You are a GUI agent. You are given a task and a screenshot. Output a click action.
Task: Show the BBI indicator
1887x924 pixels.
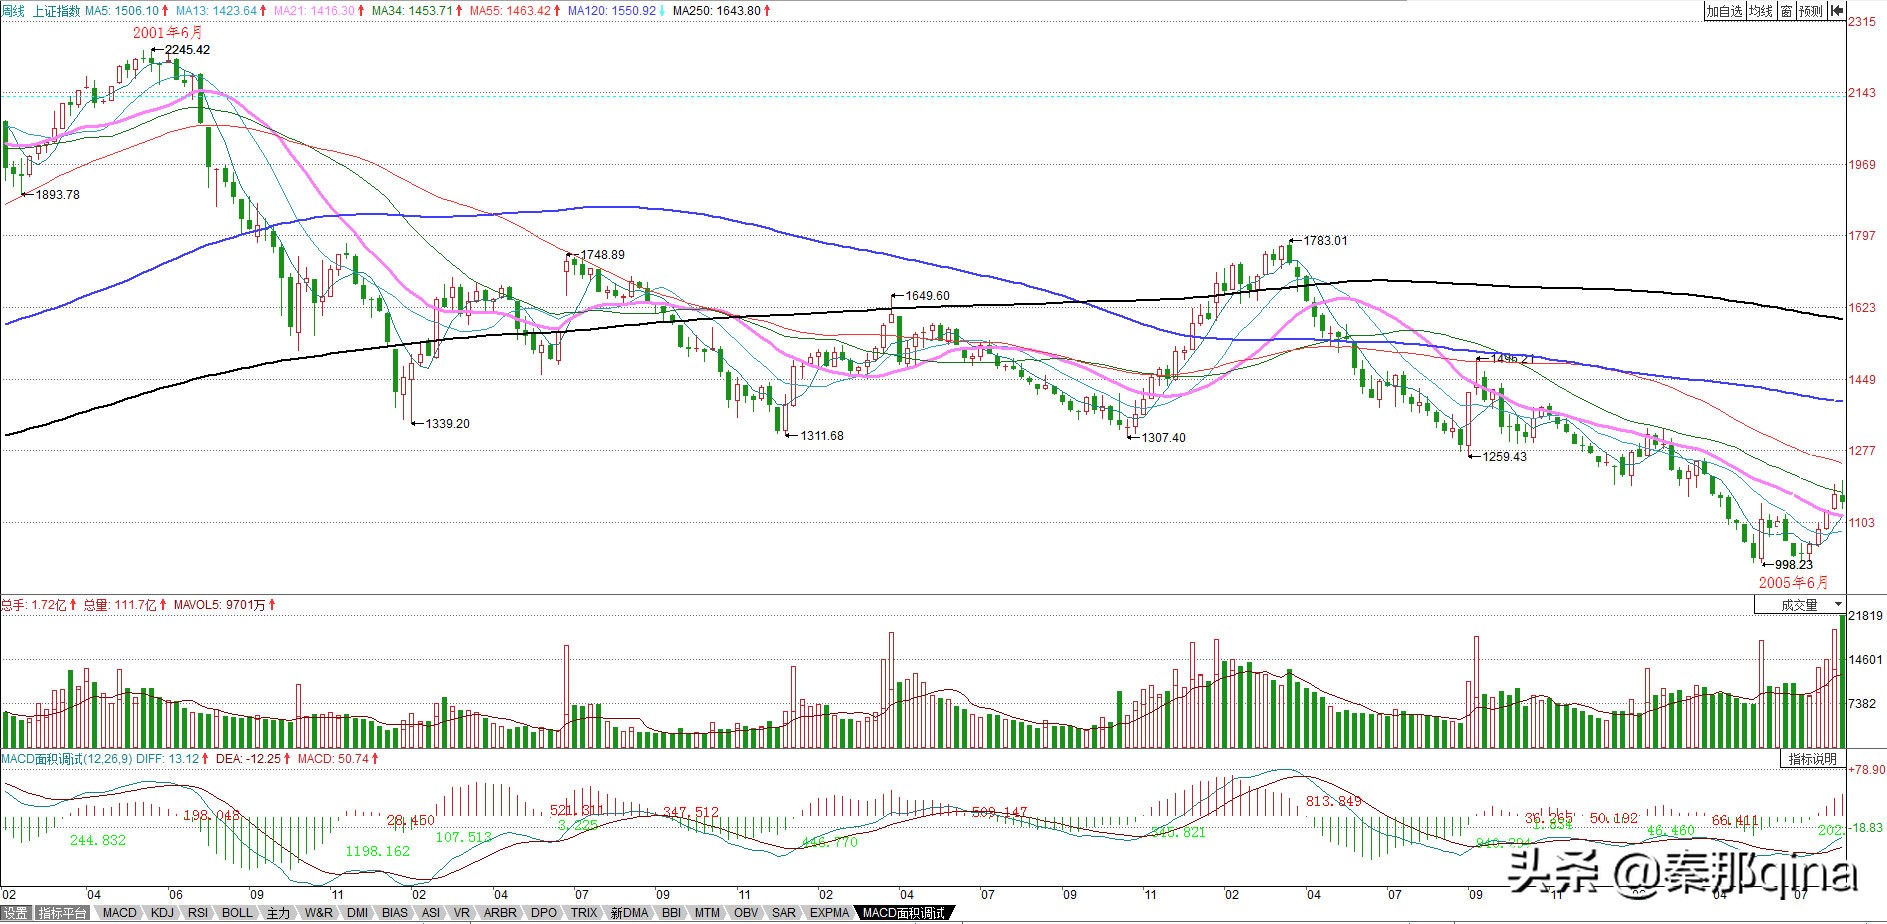pyautogui.click(x=671, y=913)
